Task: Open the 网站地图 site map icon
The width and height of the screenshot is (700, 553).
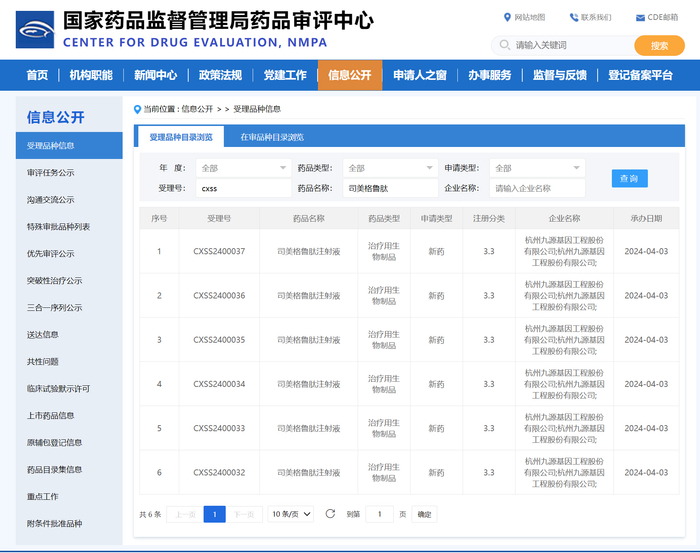Action: 507,17
